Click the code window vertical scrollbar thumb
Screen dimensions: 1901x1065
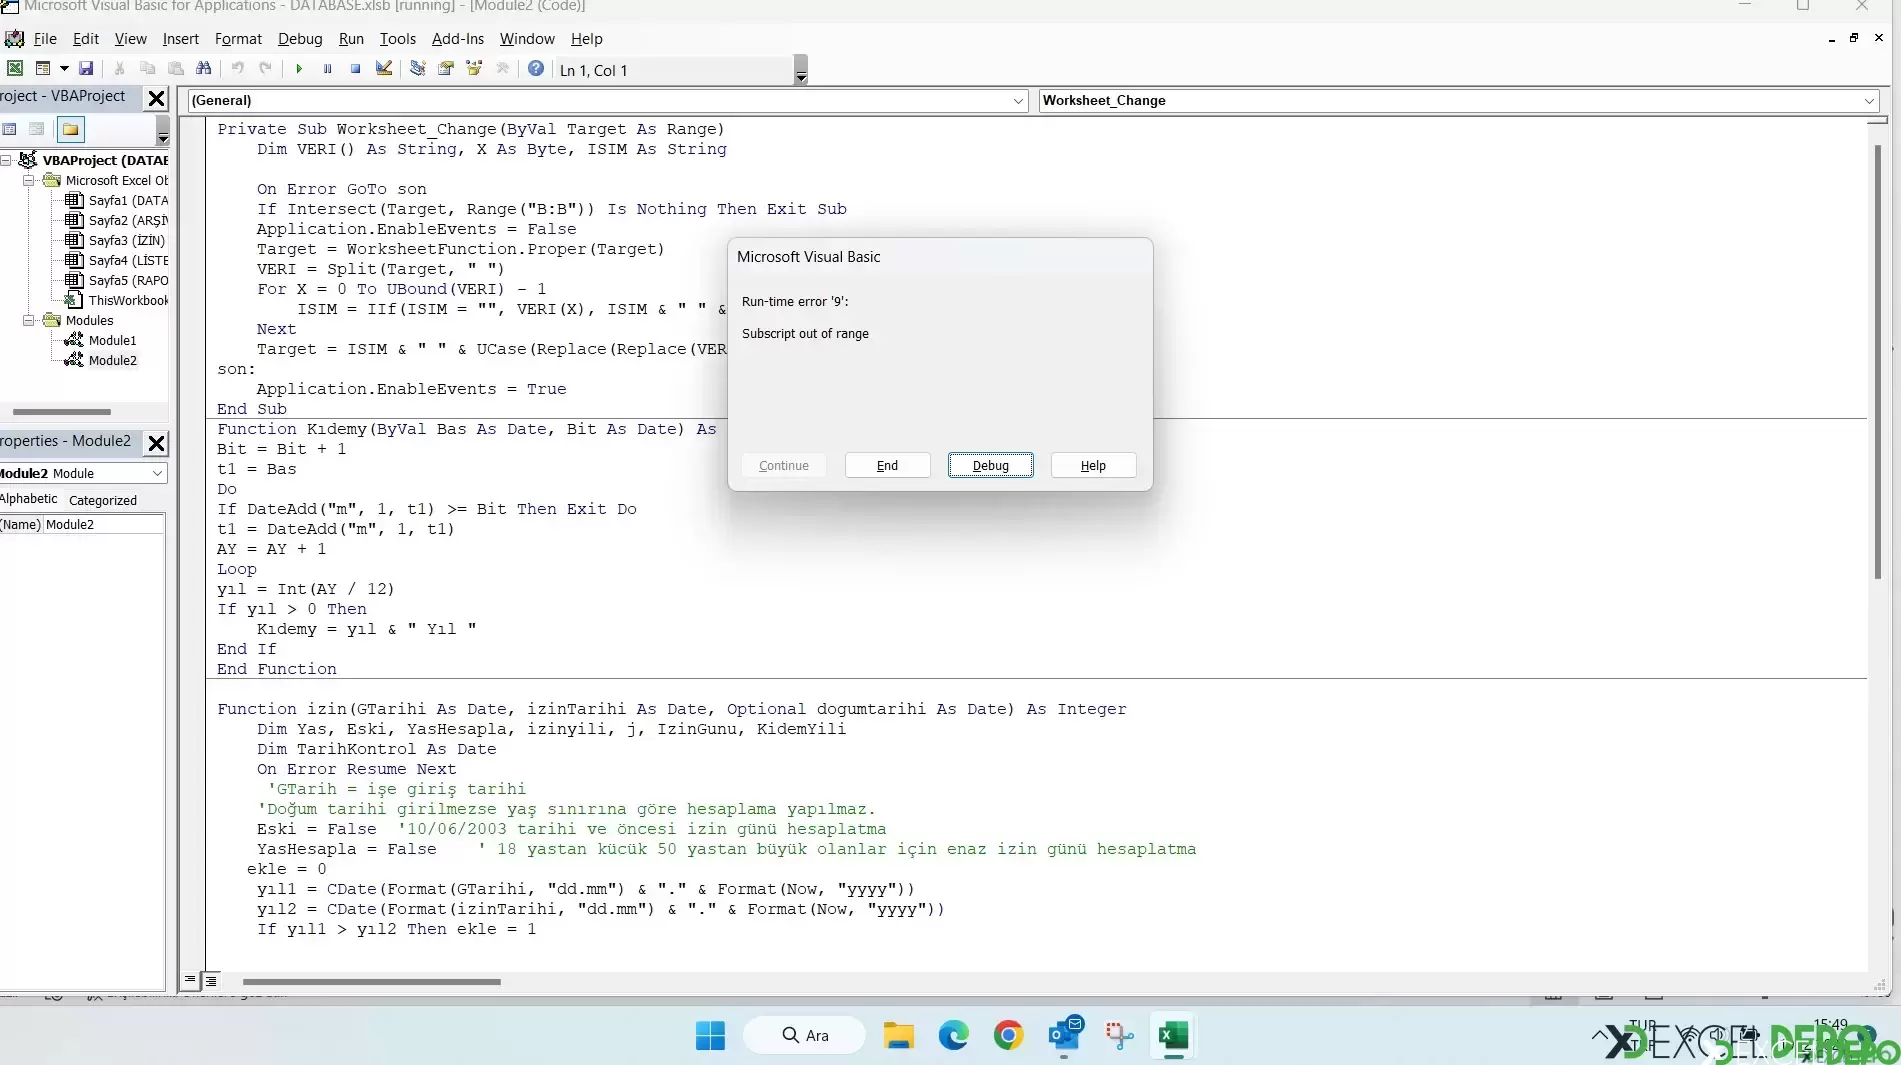(1877, 360)
